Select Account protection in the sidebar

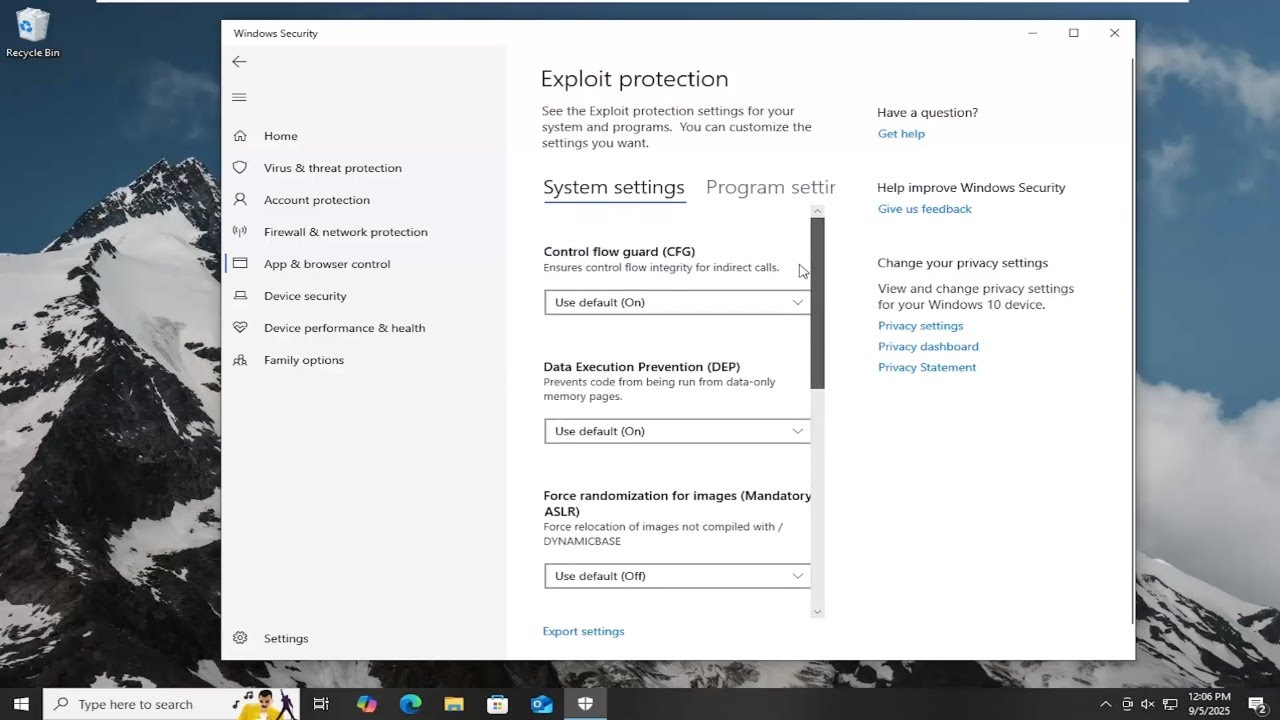click(x=363, y=200)
